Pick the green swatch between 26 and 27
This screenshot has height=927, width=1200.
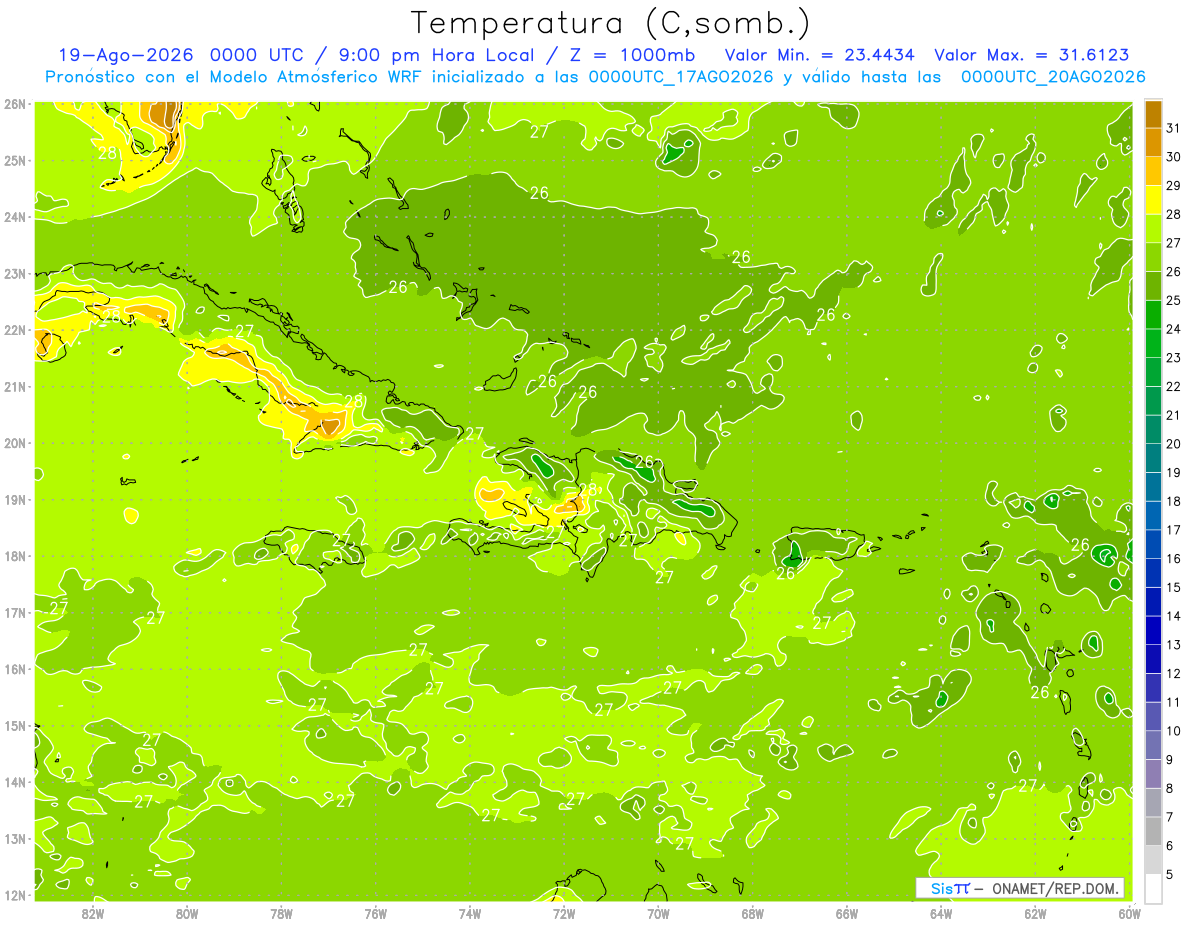click(1153, 257)
